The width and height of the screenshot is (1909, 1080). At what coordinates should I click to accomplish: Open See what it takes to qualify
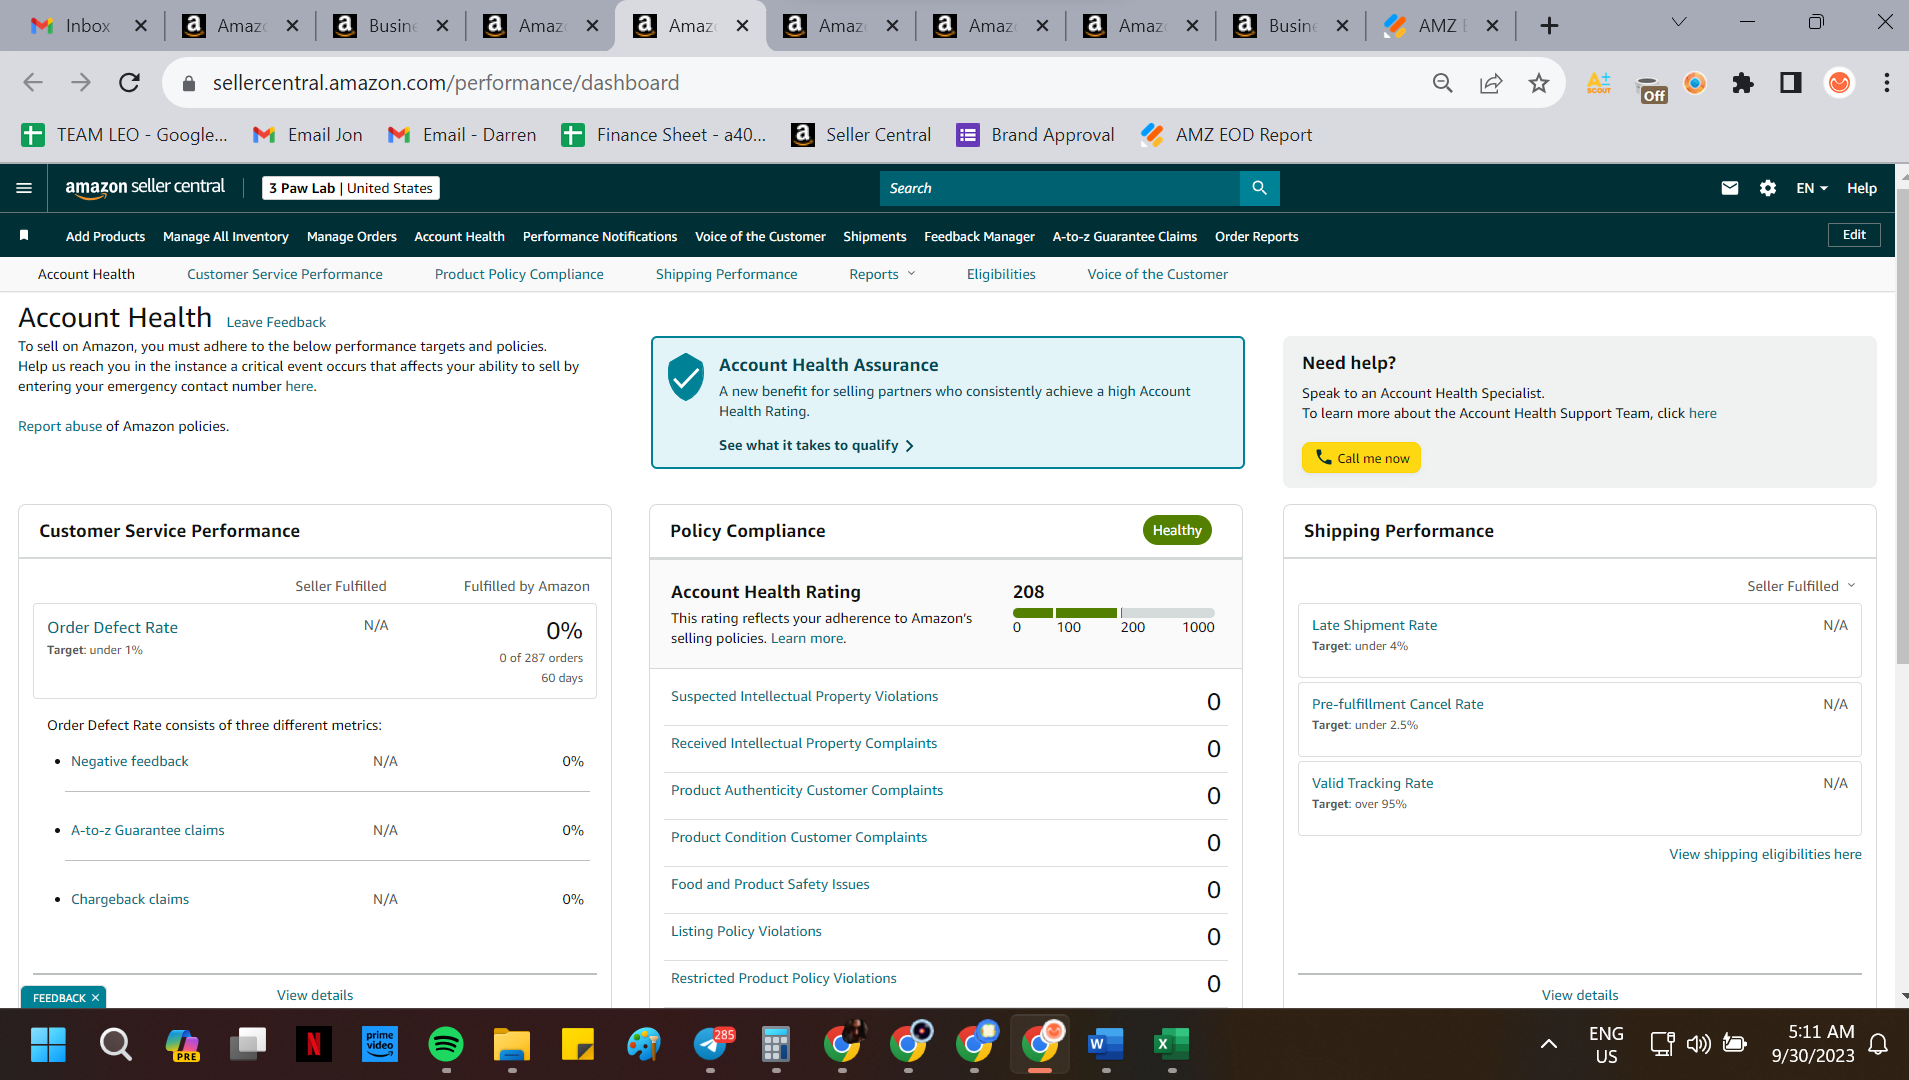click(816, 446)
